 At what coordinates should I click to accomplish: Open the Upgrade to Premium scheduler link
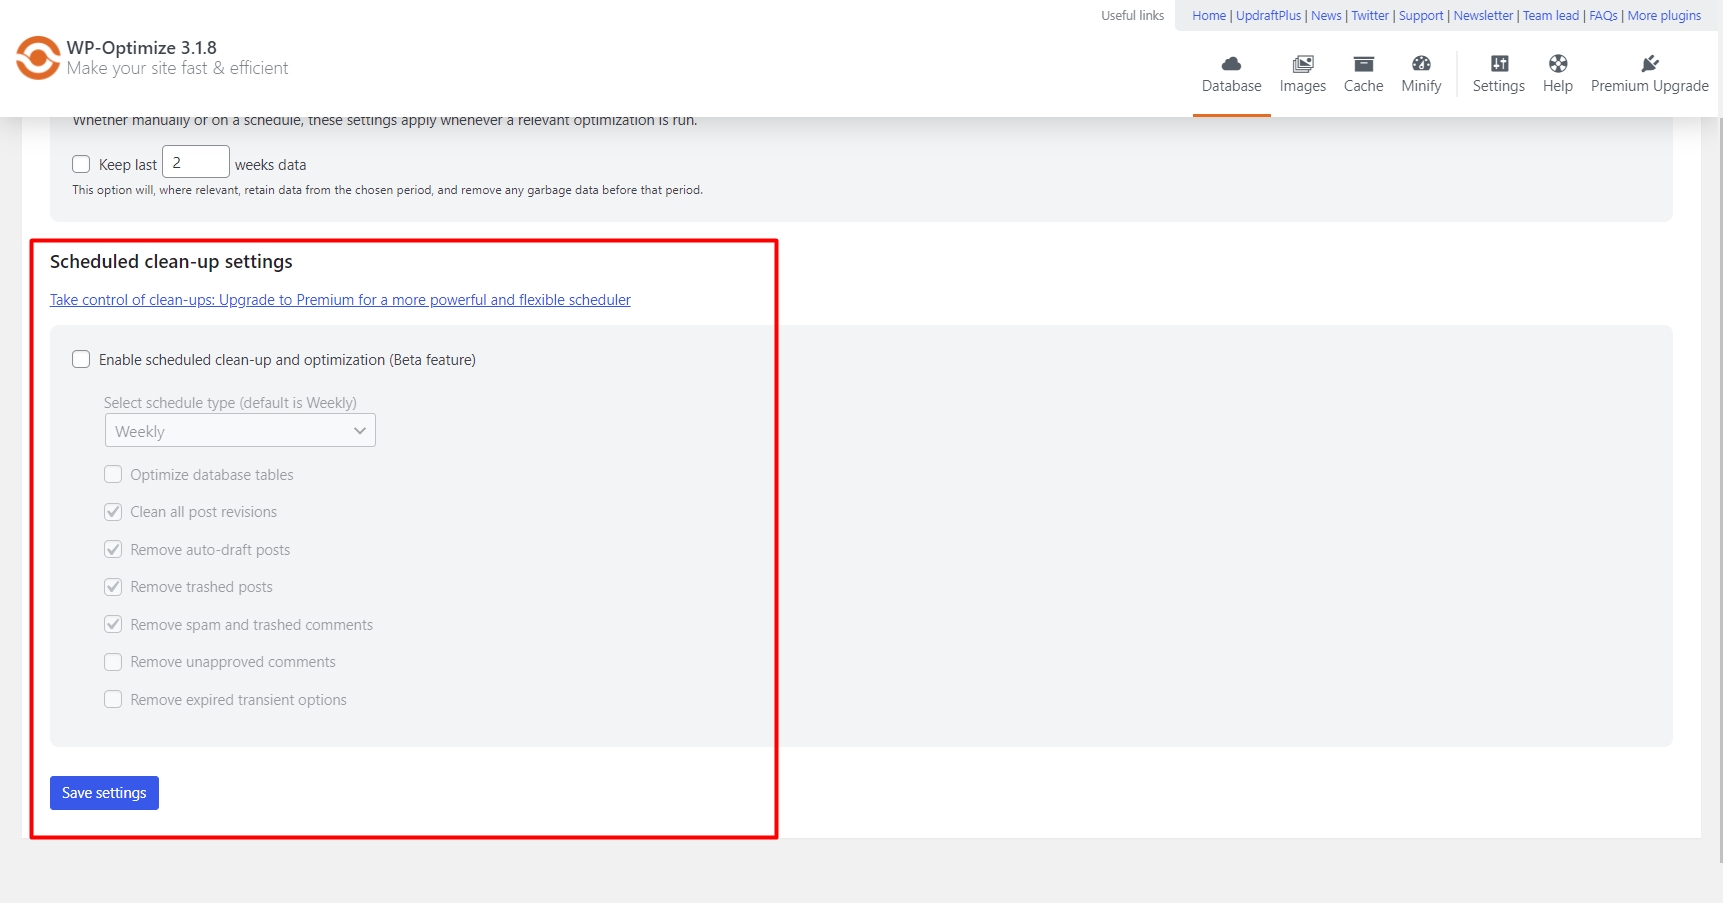coord(340,300)
